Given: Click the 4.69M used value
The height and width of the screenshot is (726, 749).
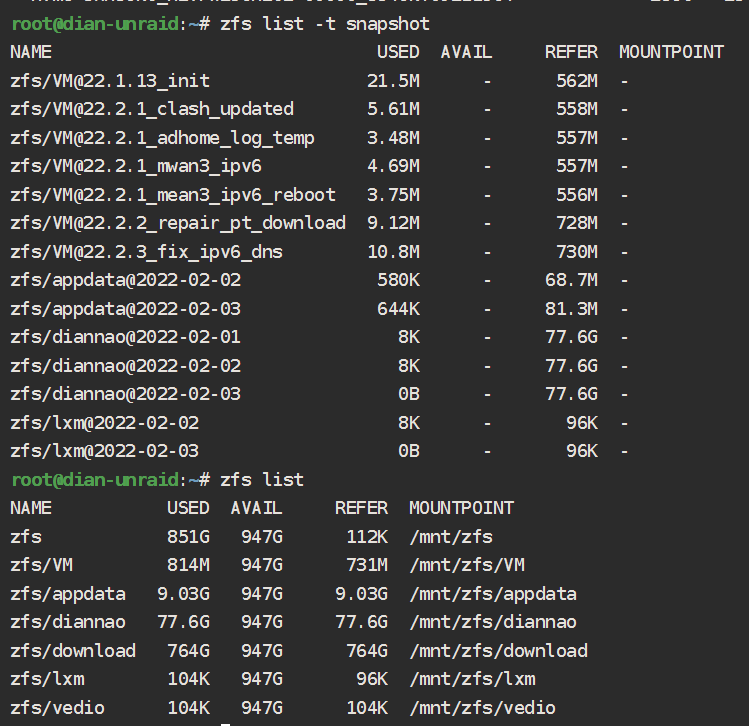Looking at the screenshot, I should tap(394, 166).
